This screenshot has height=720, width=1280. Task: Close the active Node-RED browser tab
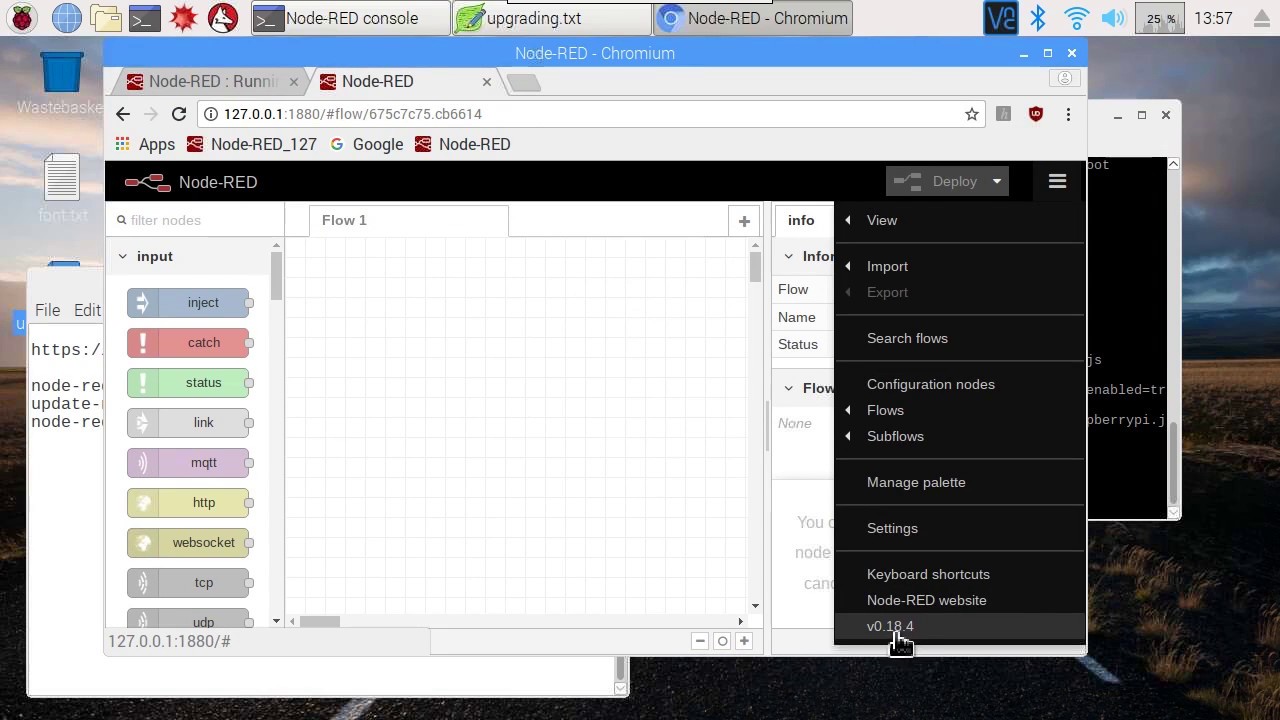(487, 82)
